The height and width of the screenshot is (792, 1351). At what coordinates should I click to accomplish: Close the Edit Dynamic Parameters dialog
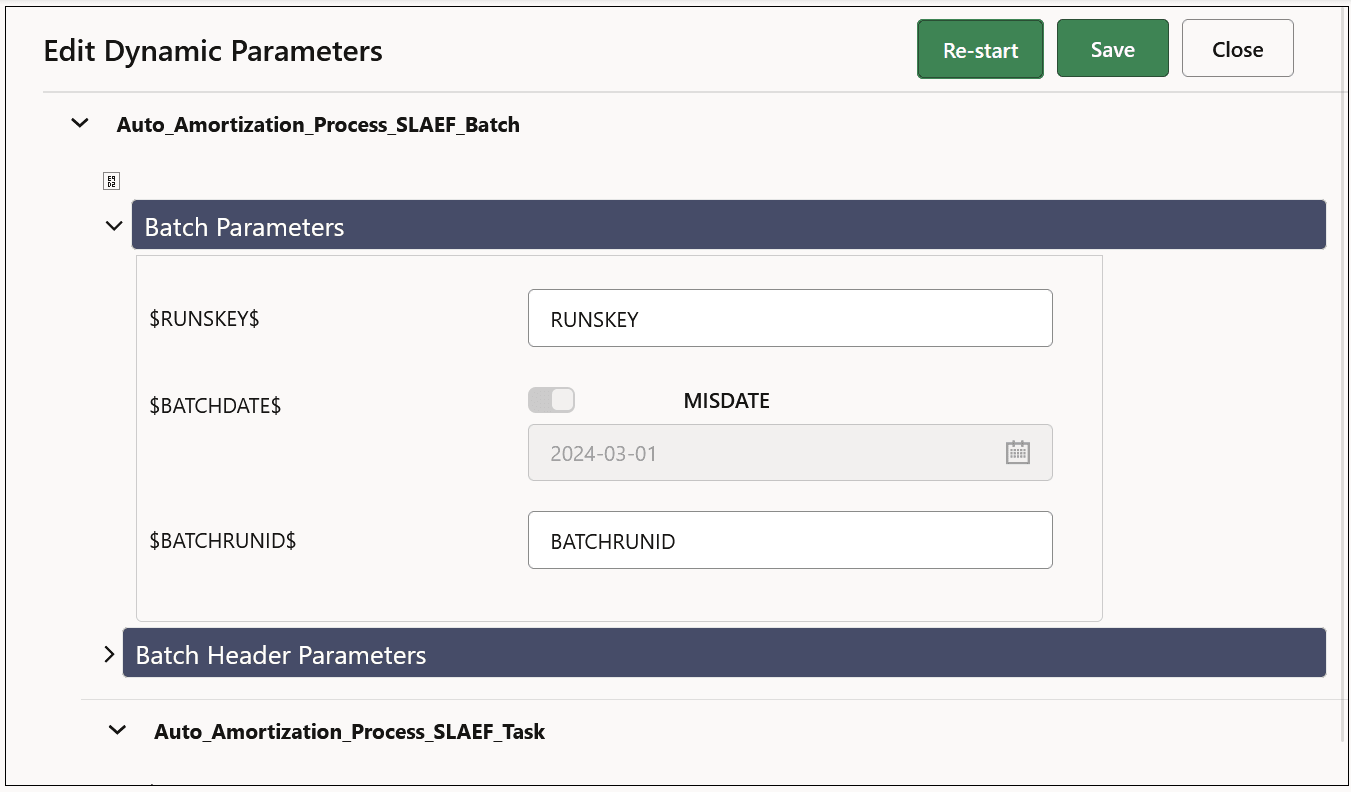[x=1237, y=47]
